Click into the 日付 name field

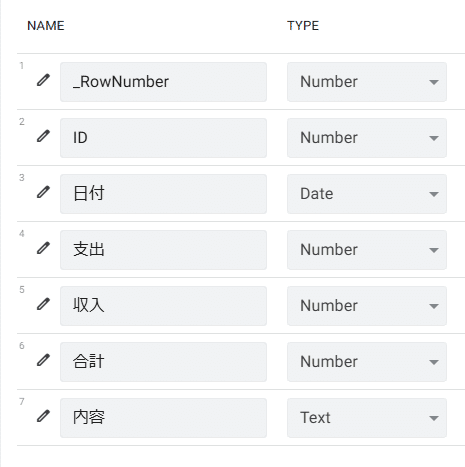(x=163, y=194)
